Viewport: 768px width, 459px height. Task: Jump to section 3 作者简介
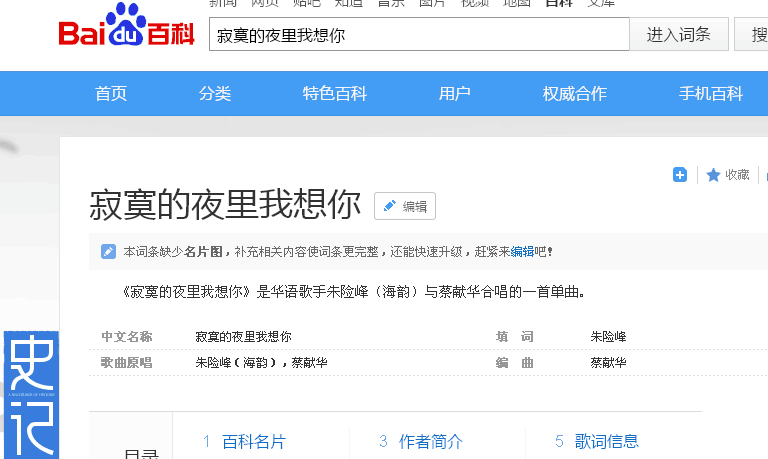(429, 441)
